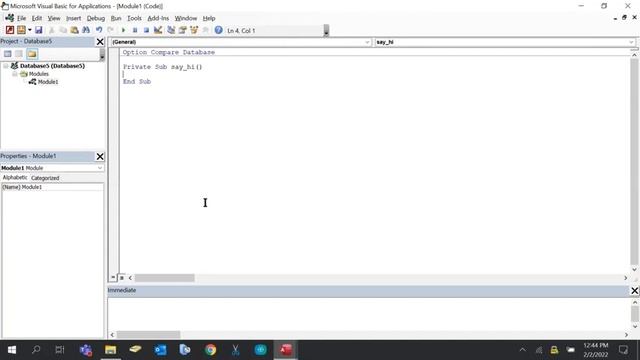Click inside the Immediate window text area
640x360 pixels.
coord(369,313)
